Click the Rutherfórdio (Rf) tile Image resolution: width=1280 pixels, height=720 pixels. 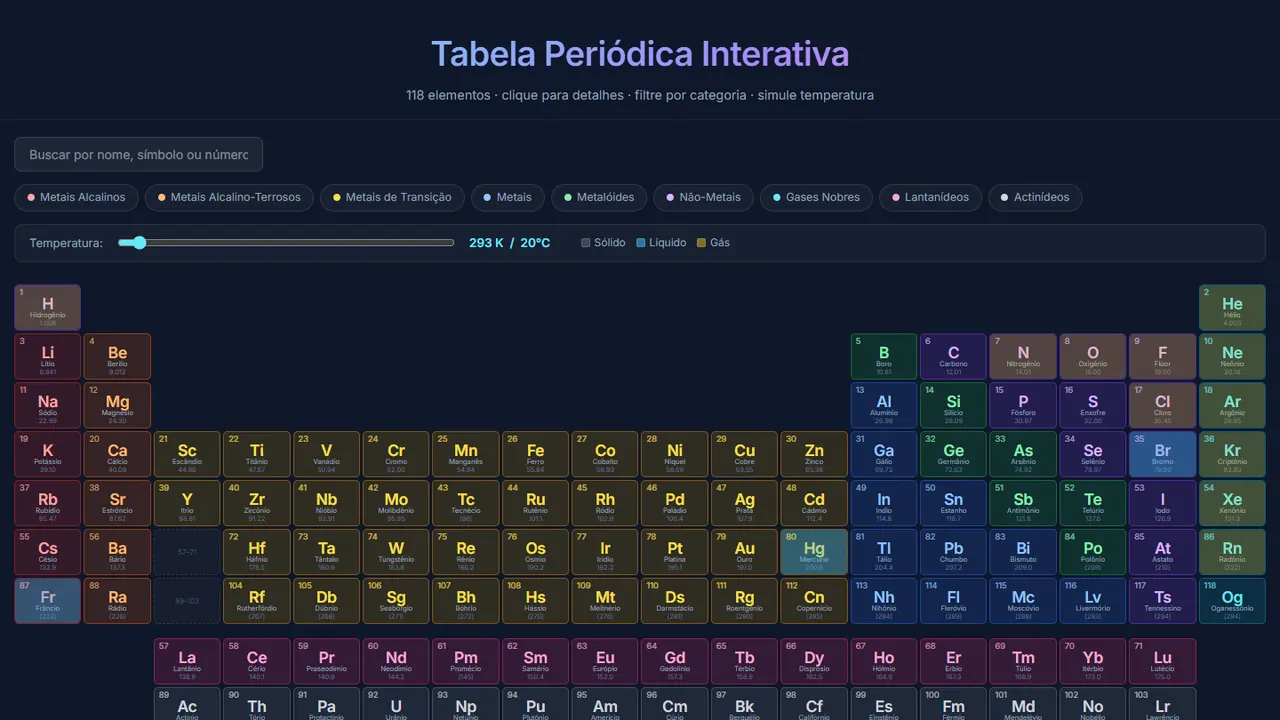[x=257, y=601]
